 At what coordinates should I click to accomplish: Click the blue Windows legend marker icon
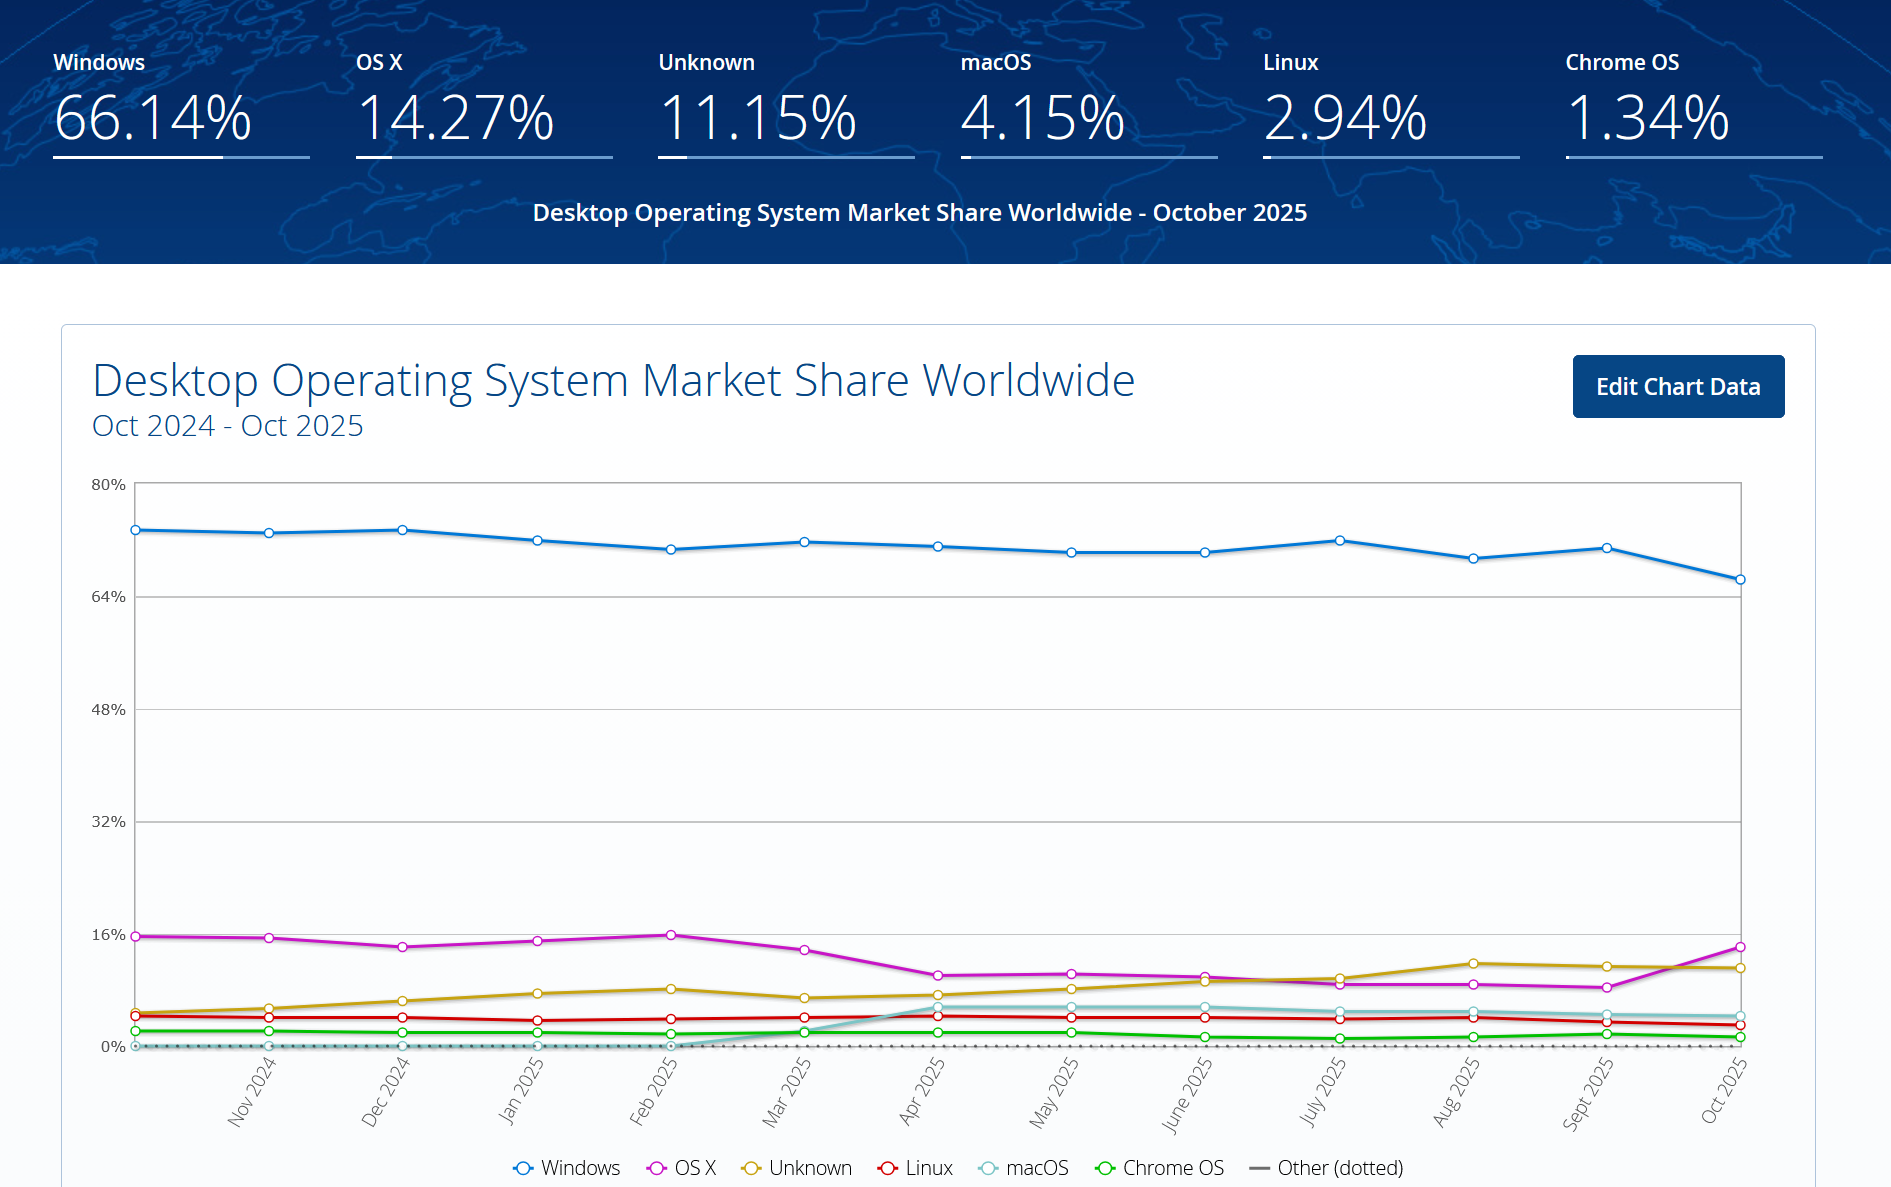(523, 1168)
